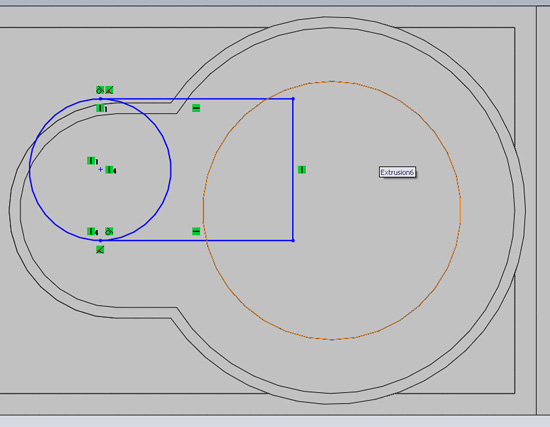
Task: Select the tangent relation icon near the bottom line
Action: coord(109,232)
